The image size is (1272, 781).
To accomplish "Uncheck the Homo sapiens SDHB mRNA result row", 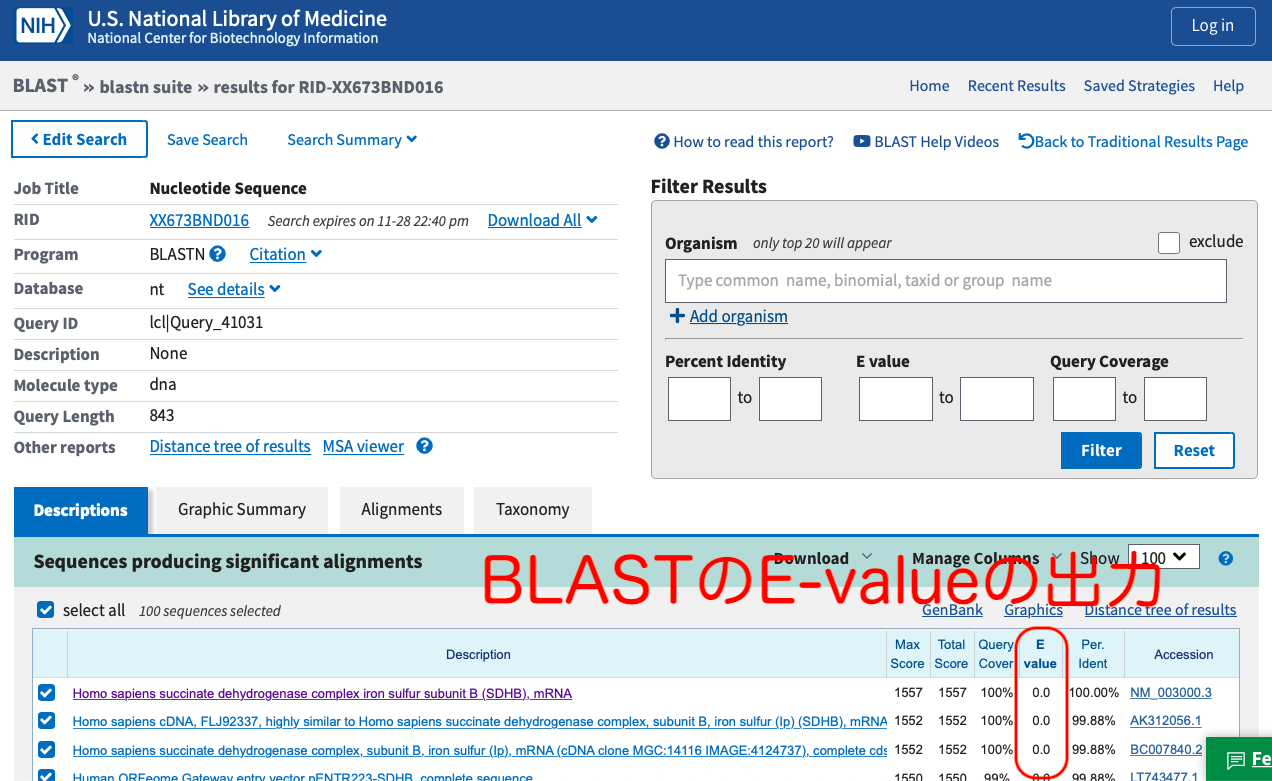I will pos(45,693).
